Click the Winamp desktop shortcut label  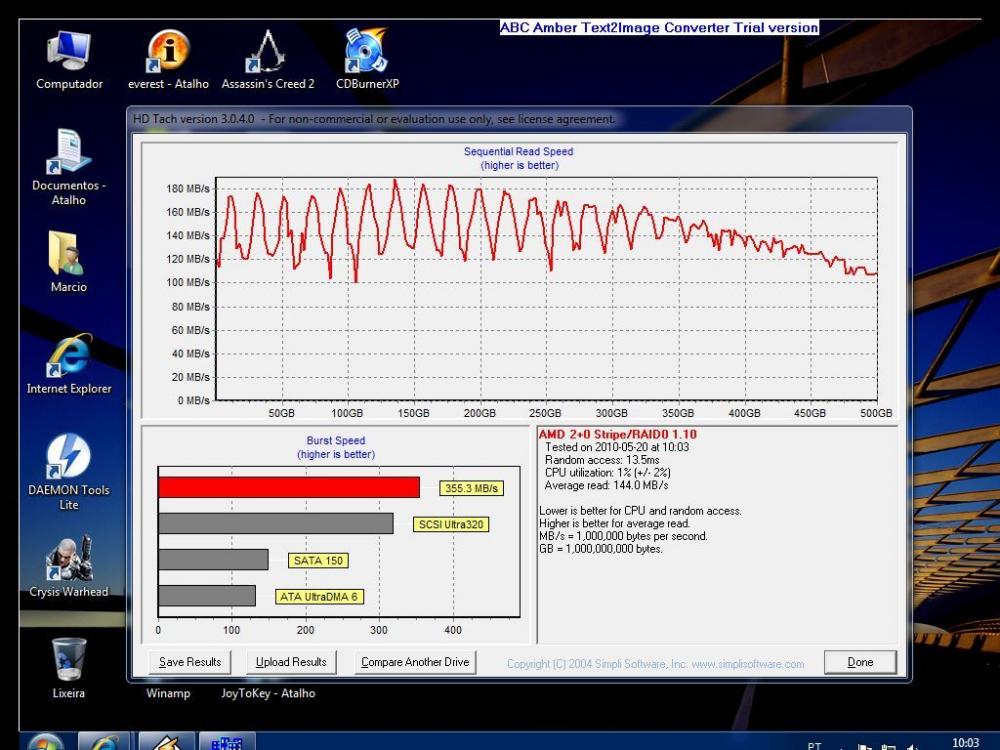click(x=168, y=693)
